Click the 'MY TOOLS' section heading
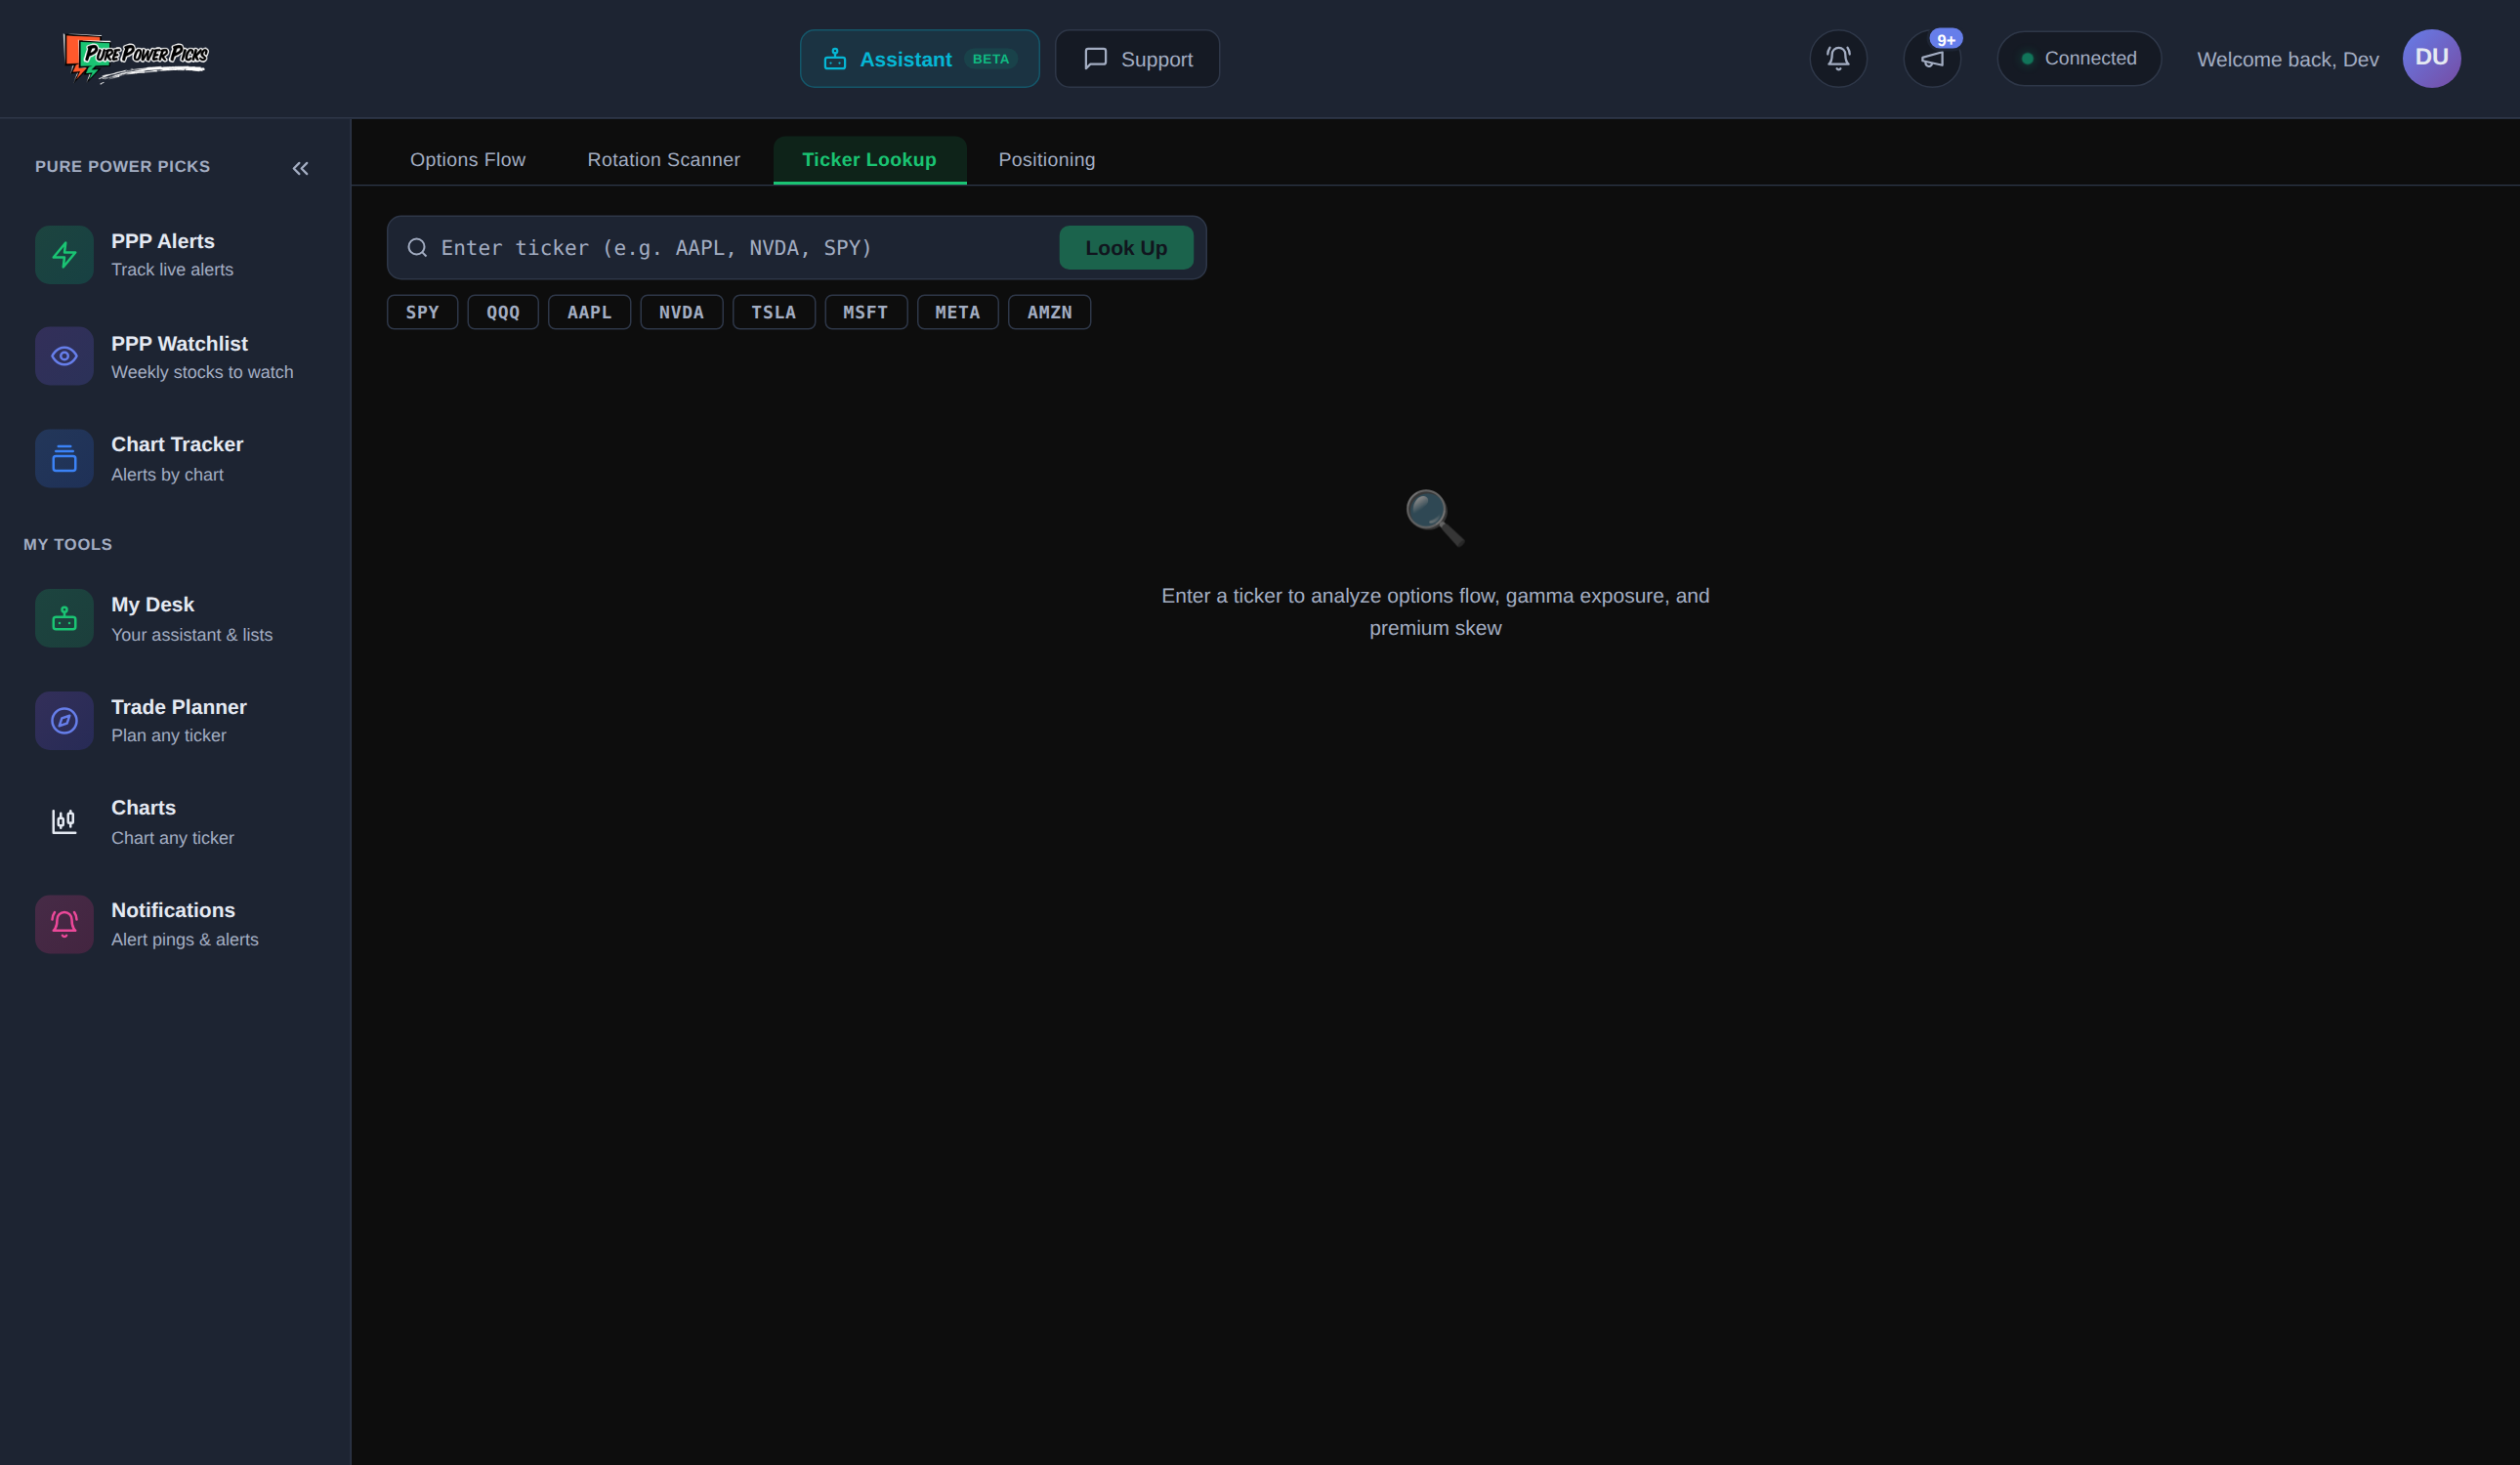Image resolution: width=2520 pixels, height=1465 pixels. click(68, 544)
